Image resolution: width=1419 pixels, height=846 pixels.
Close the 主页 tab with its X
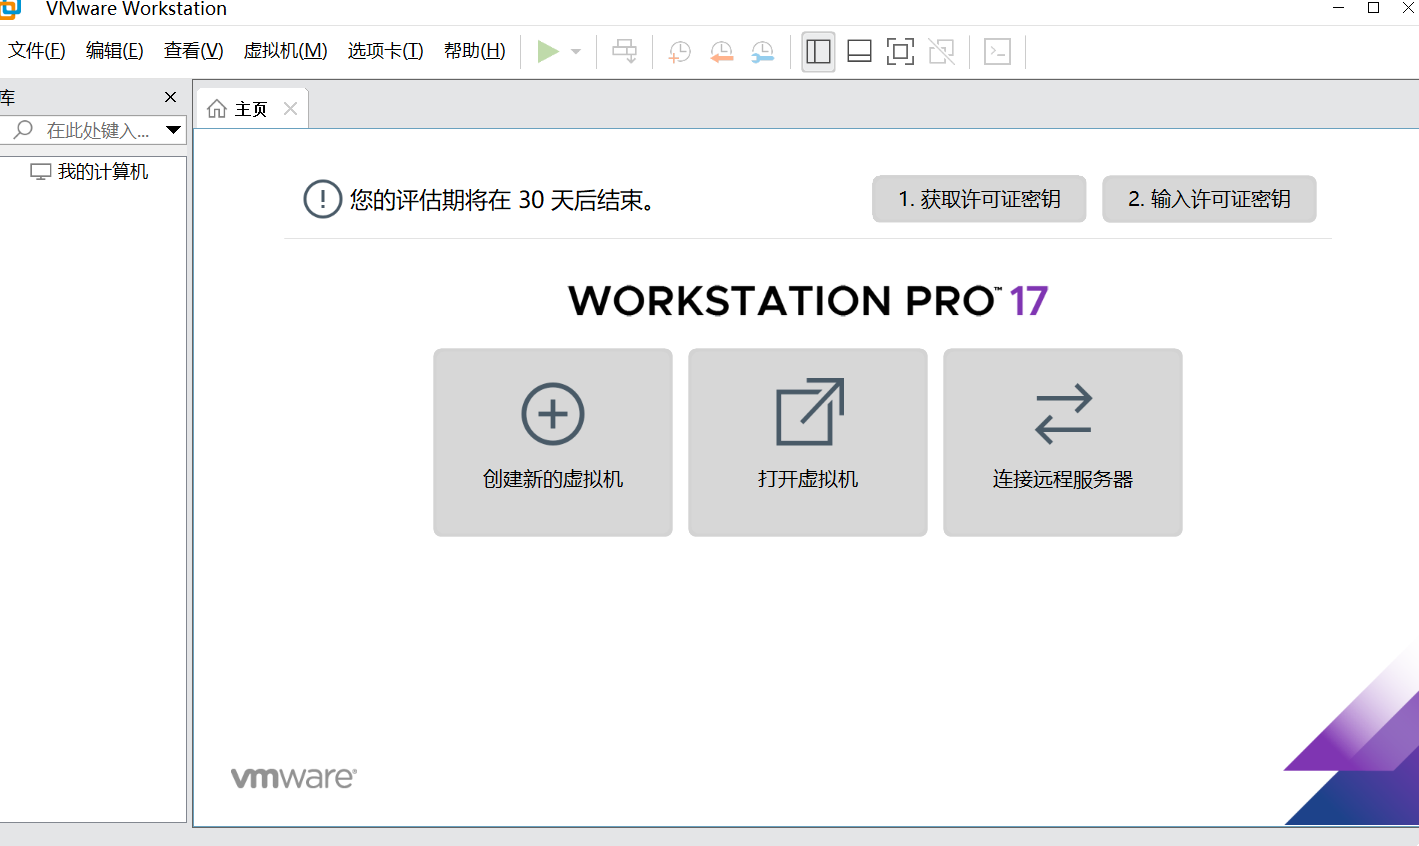[291, 108]
